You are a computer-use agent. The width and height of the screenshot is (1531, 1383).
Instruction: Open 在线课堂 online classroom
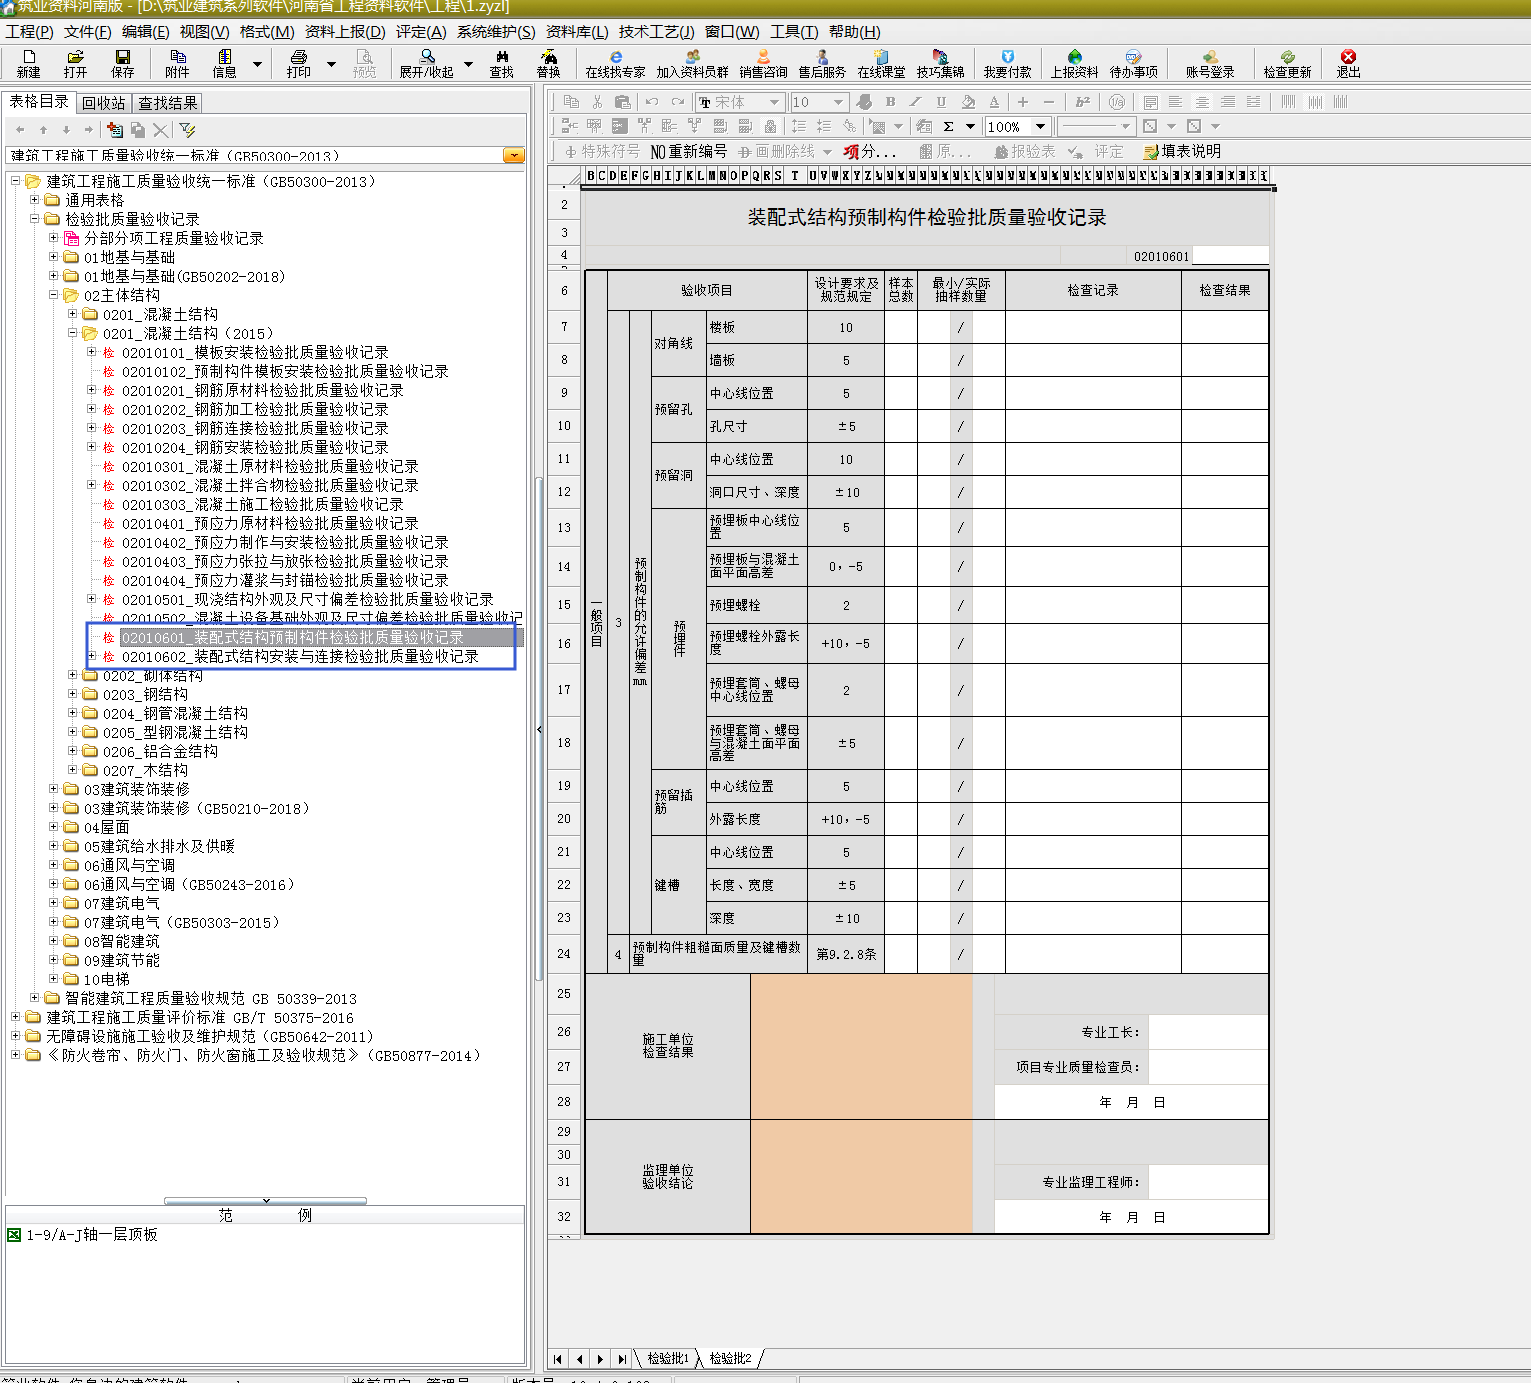point(881,63)
